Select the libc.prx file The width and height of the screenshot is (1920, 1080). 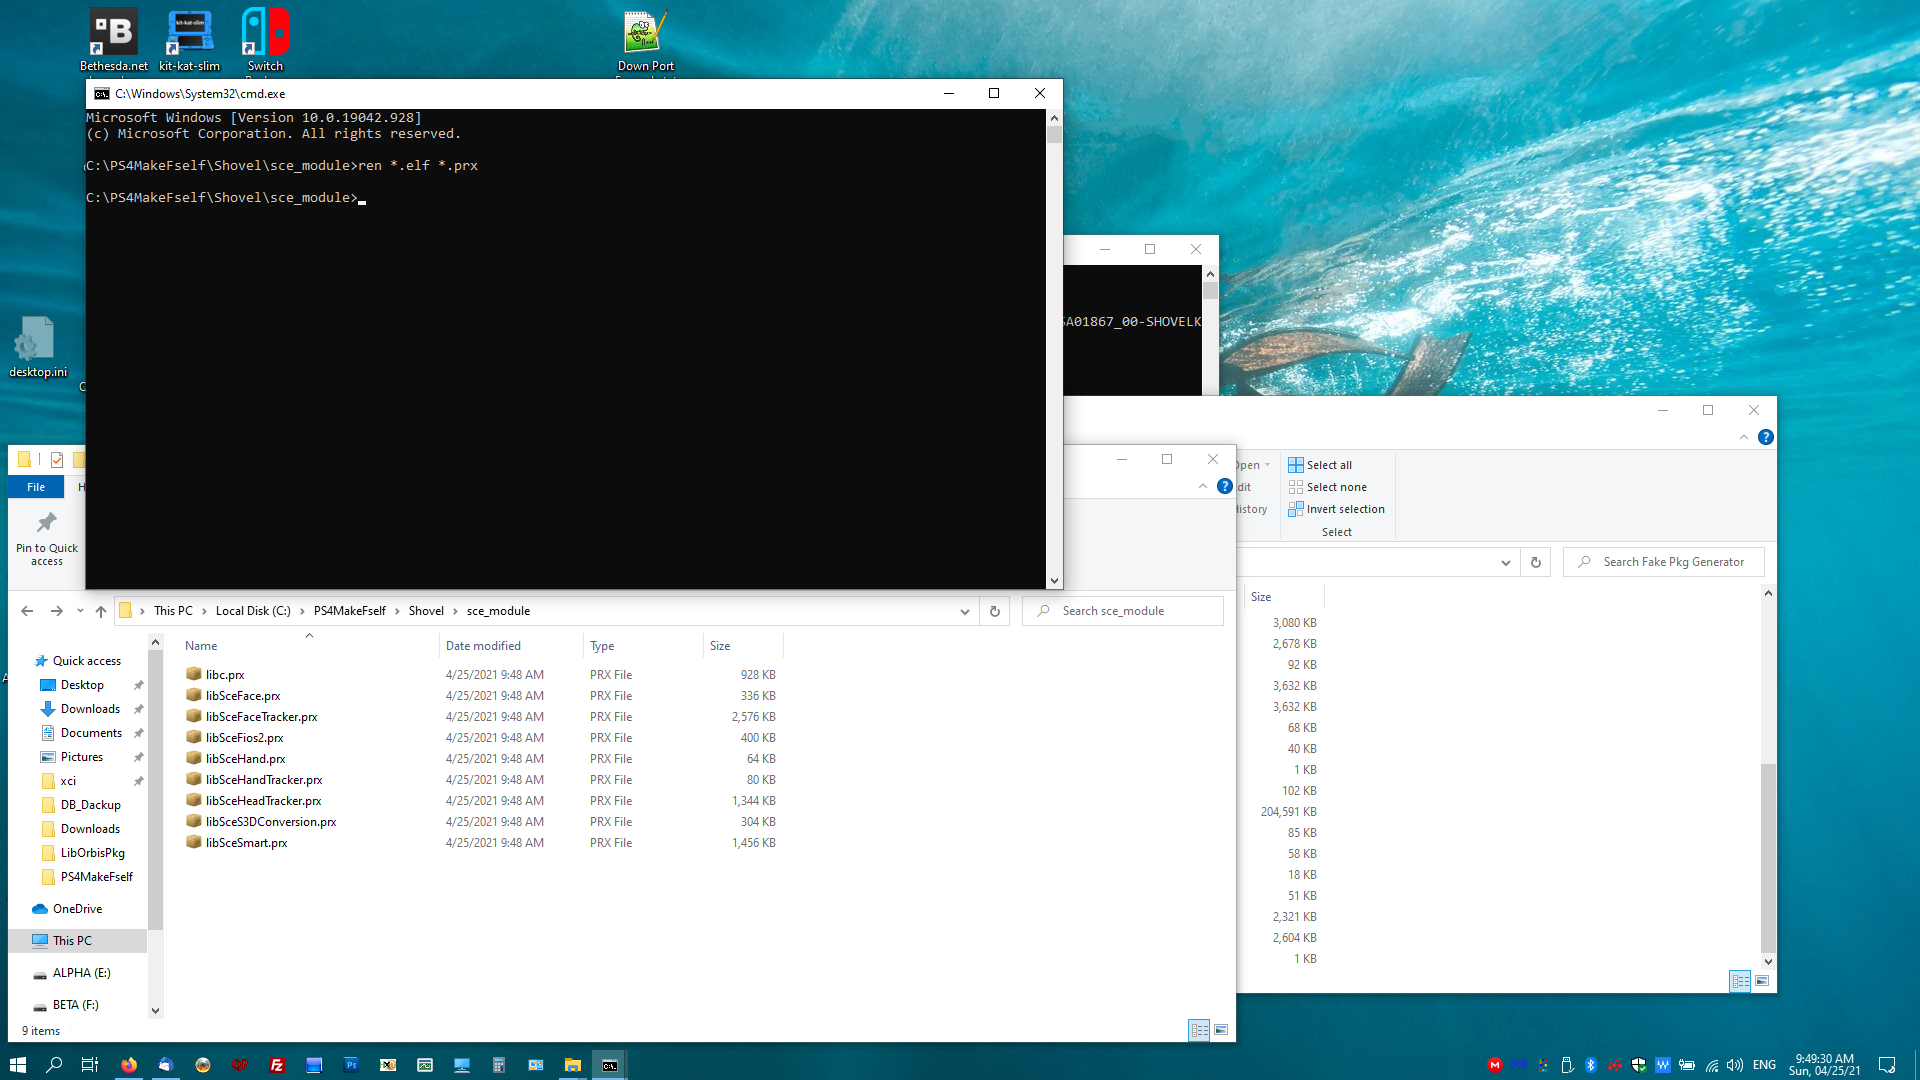(x=225, y=675)
